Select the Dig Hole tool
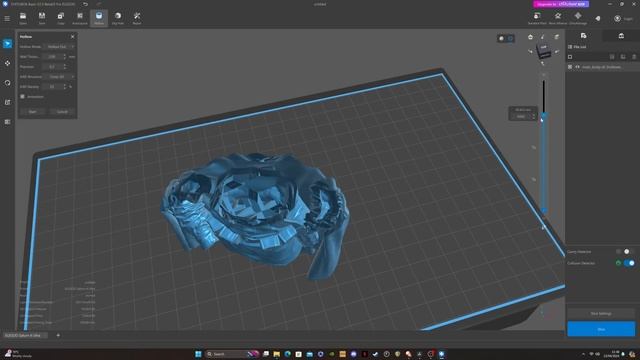This screenshot has height=360, width=640. pyautogui.click(x=118, y=18)
